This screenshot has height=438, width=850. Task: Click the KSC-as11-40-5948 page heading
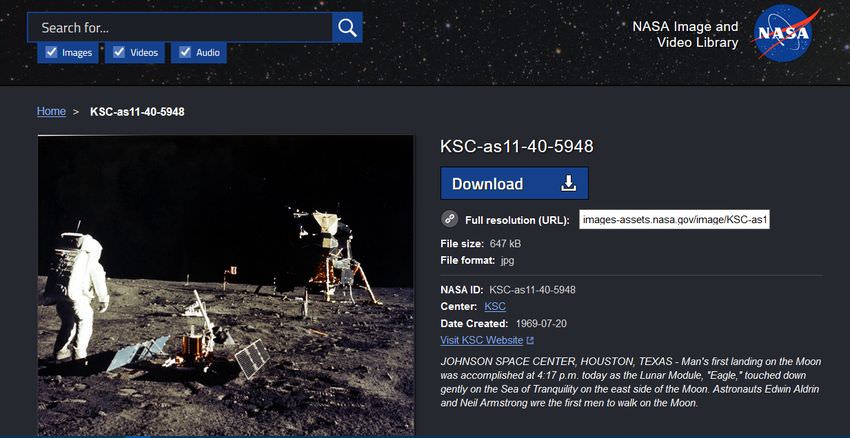tap(517, 146)
